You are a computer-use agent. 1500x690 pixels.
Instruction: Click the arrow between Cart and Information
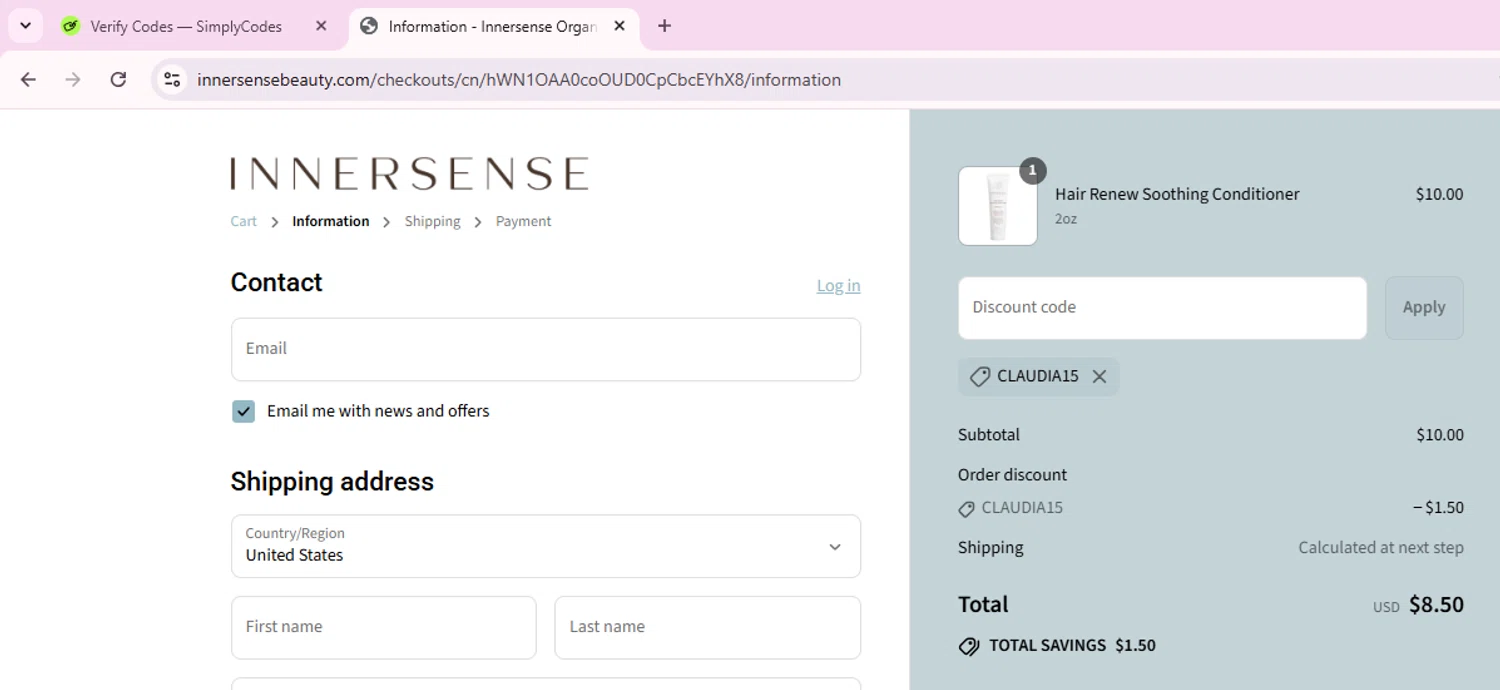(x=275, y=222)
